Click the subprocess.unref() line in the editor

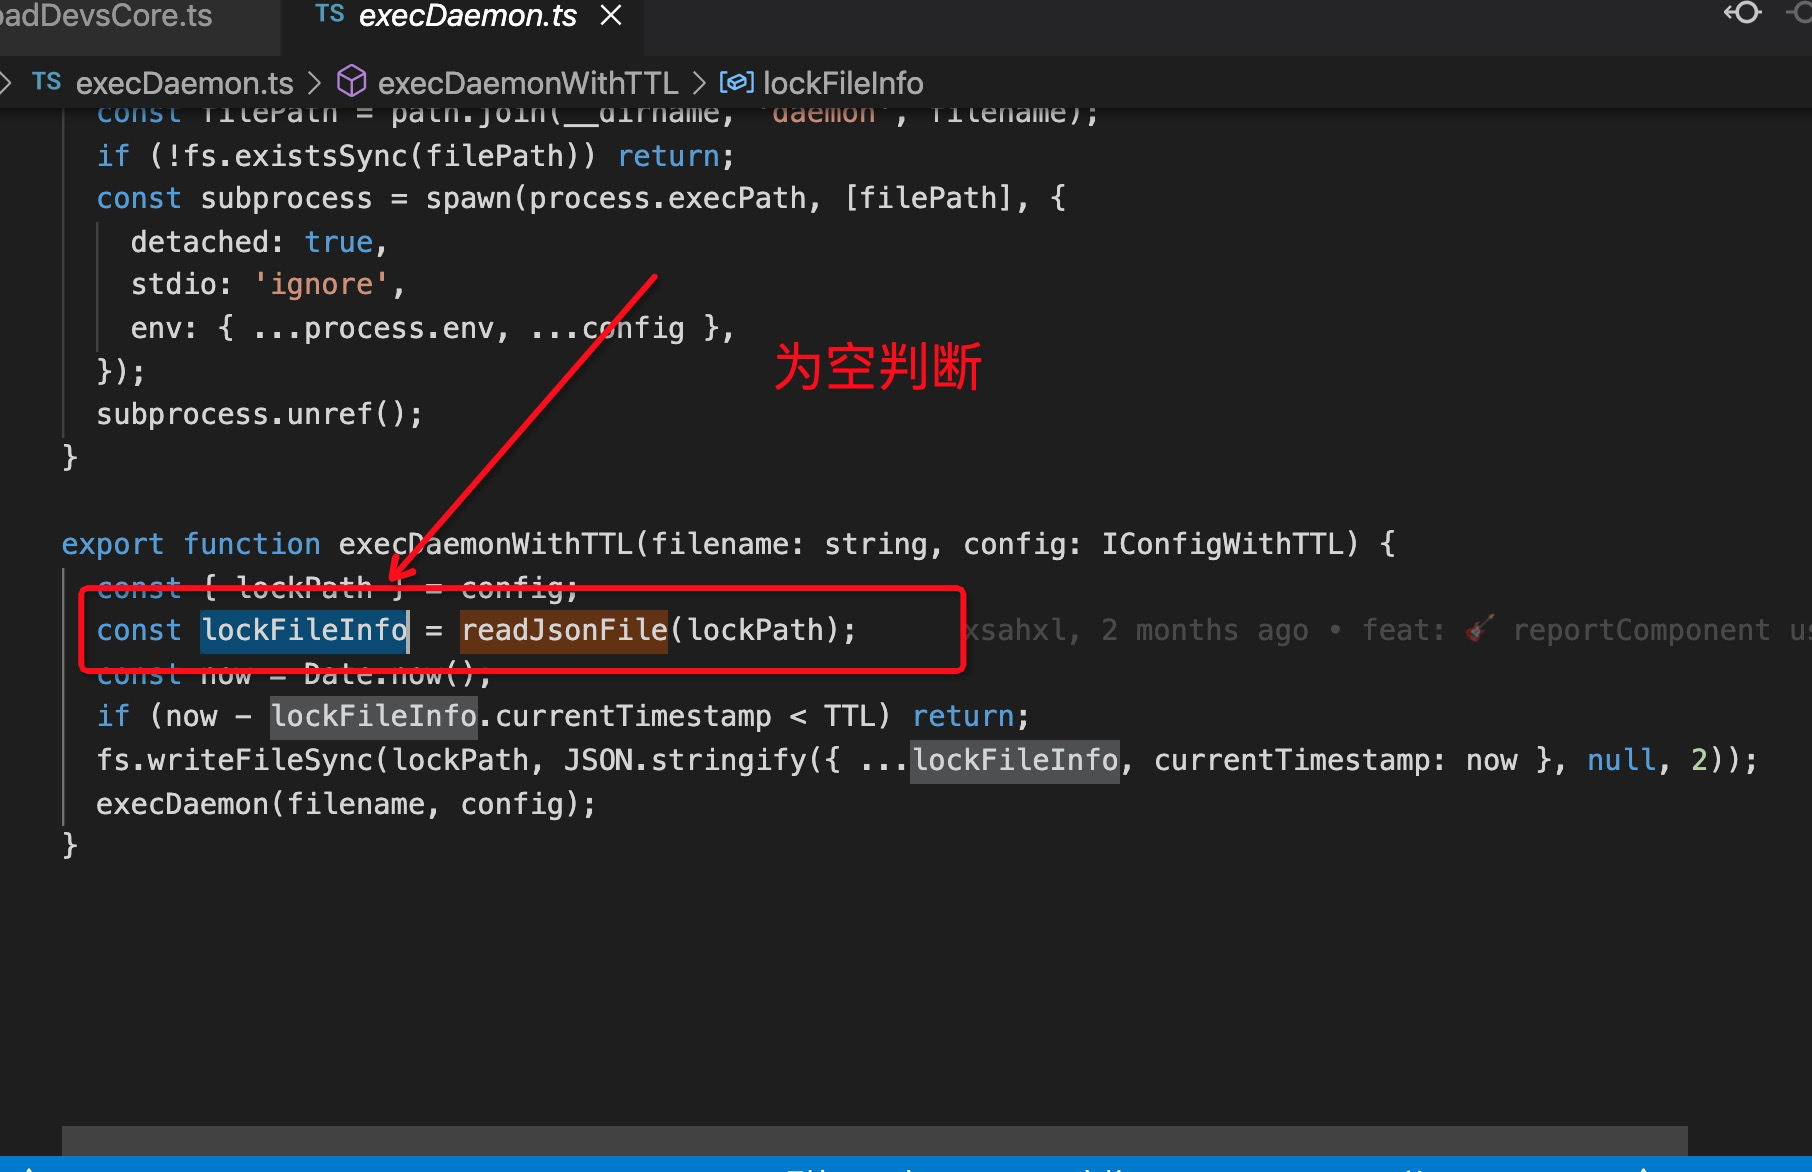click(x=258, y=413)
